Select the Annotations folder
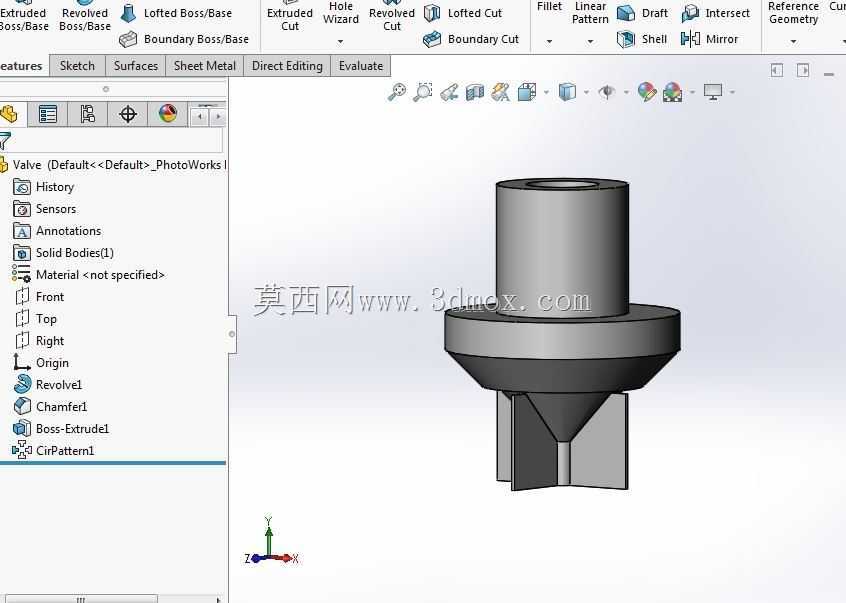This screenshot has height=603, width=846. [x=57, y=231]
